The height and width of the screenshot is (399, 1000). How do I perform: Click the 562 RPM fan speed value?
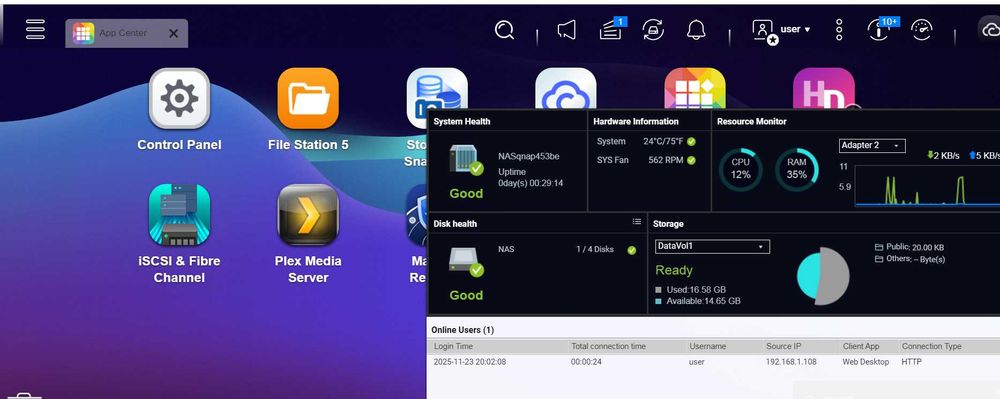pyautogui.click(x=665, y=160)
